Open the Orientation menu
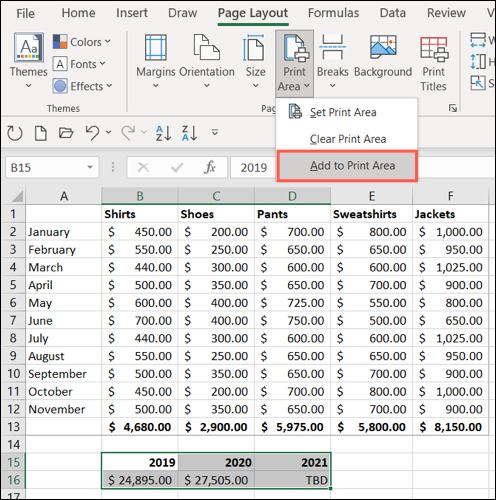 [x=207, y=61]
